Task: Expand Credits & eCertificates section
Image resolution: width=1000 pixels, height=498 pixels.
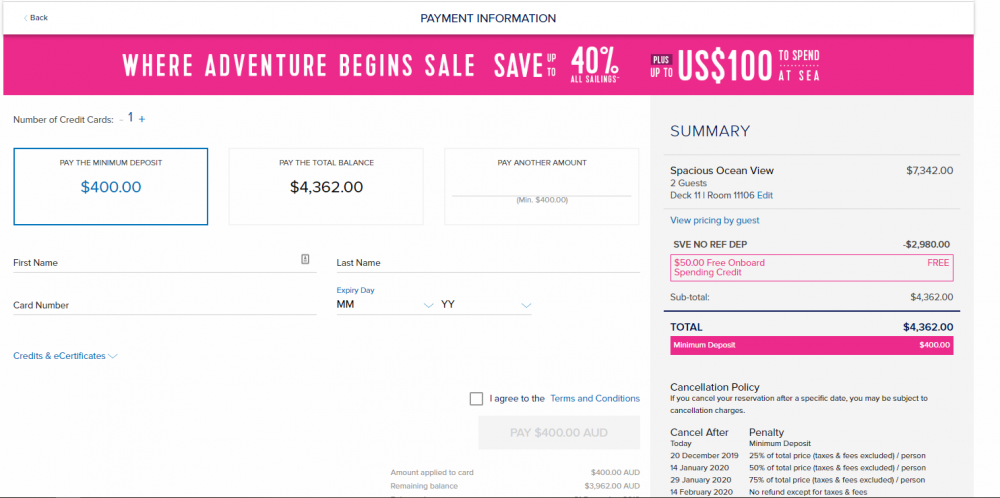Action: click(x=66, y=356)
